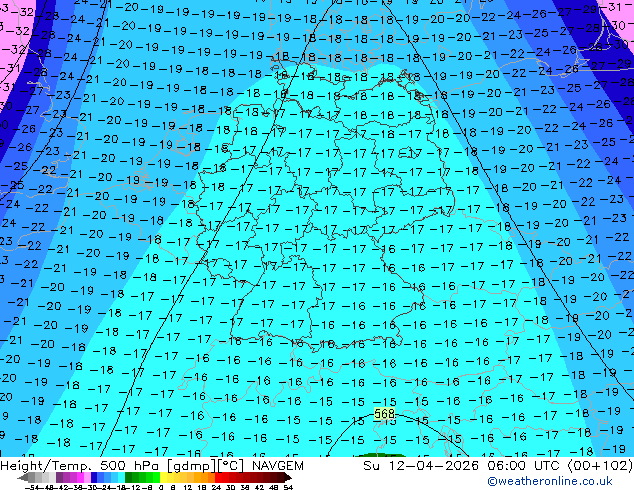Click the -54 legend scale value
634x490 pixels.
pos(32,487)
